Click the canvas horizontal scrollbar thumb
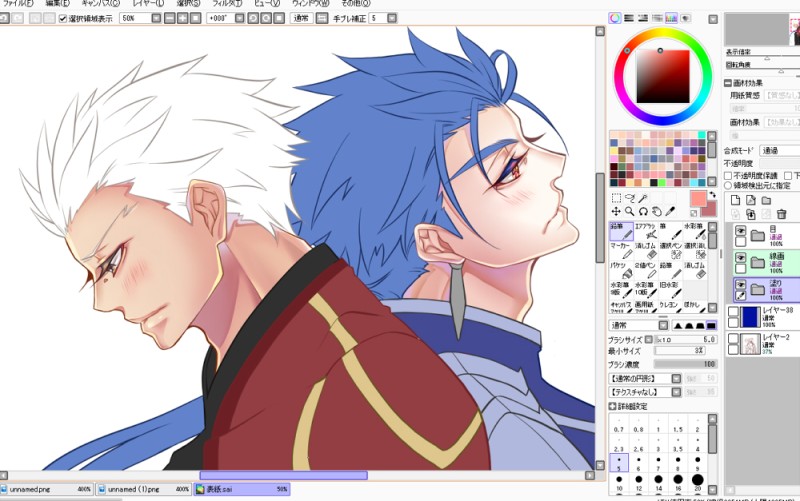Screen dimensions: 800x501 point(283,475)
